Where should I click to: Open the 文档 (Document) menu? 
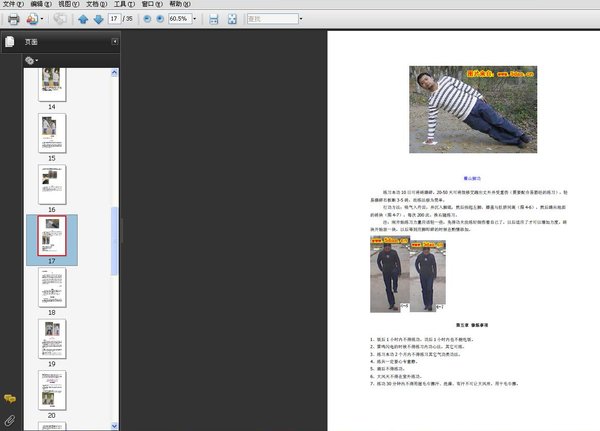97,4
